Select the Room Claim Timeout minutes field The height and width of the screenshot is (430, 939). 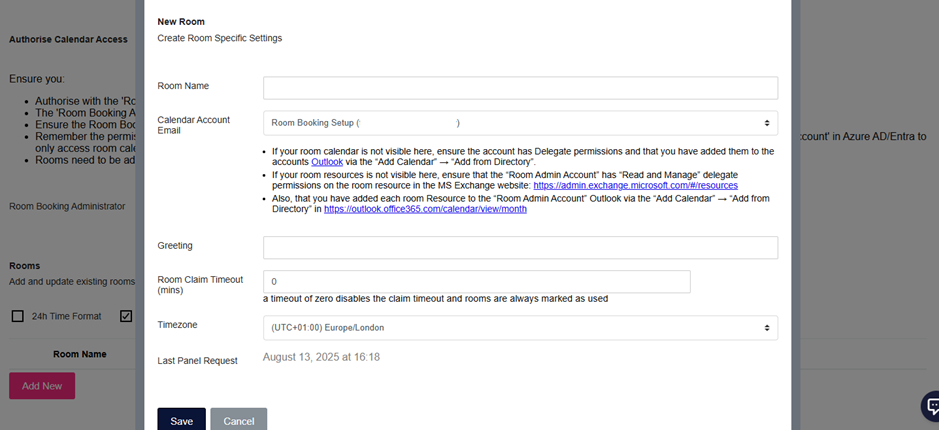(477, 281)
